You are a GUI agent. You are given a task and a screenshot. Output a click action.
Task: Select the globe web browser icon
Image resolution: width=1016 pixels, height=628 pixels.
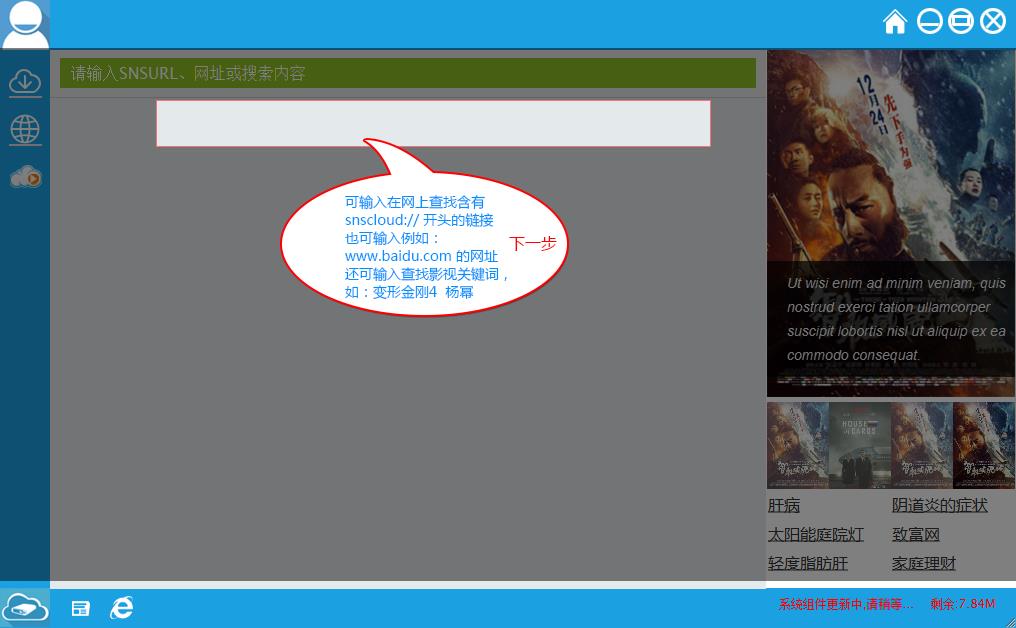[25, 129]
